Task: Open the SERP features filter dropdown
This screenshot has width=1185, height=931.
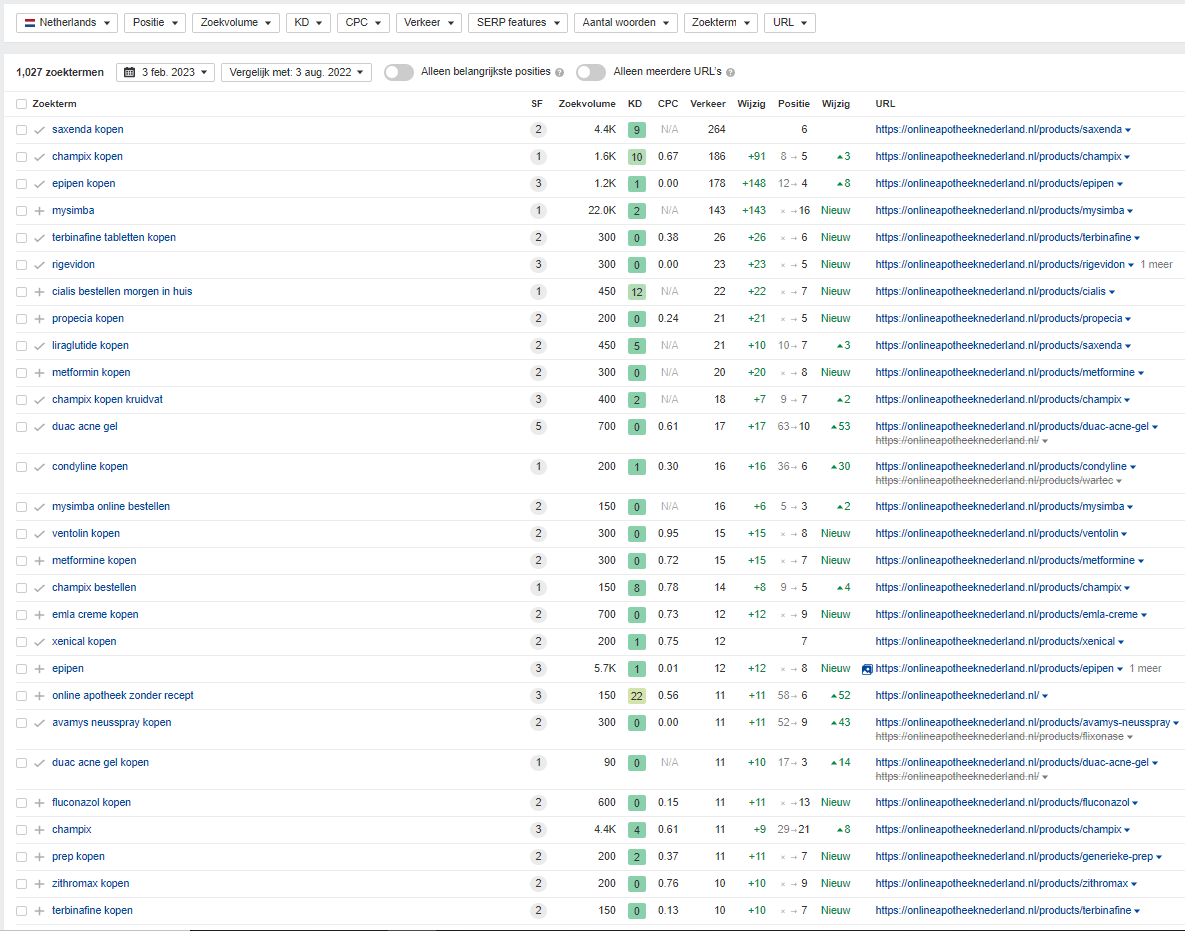Action: 518,23
